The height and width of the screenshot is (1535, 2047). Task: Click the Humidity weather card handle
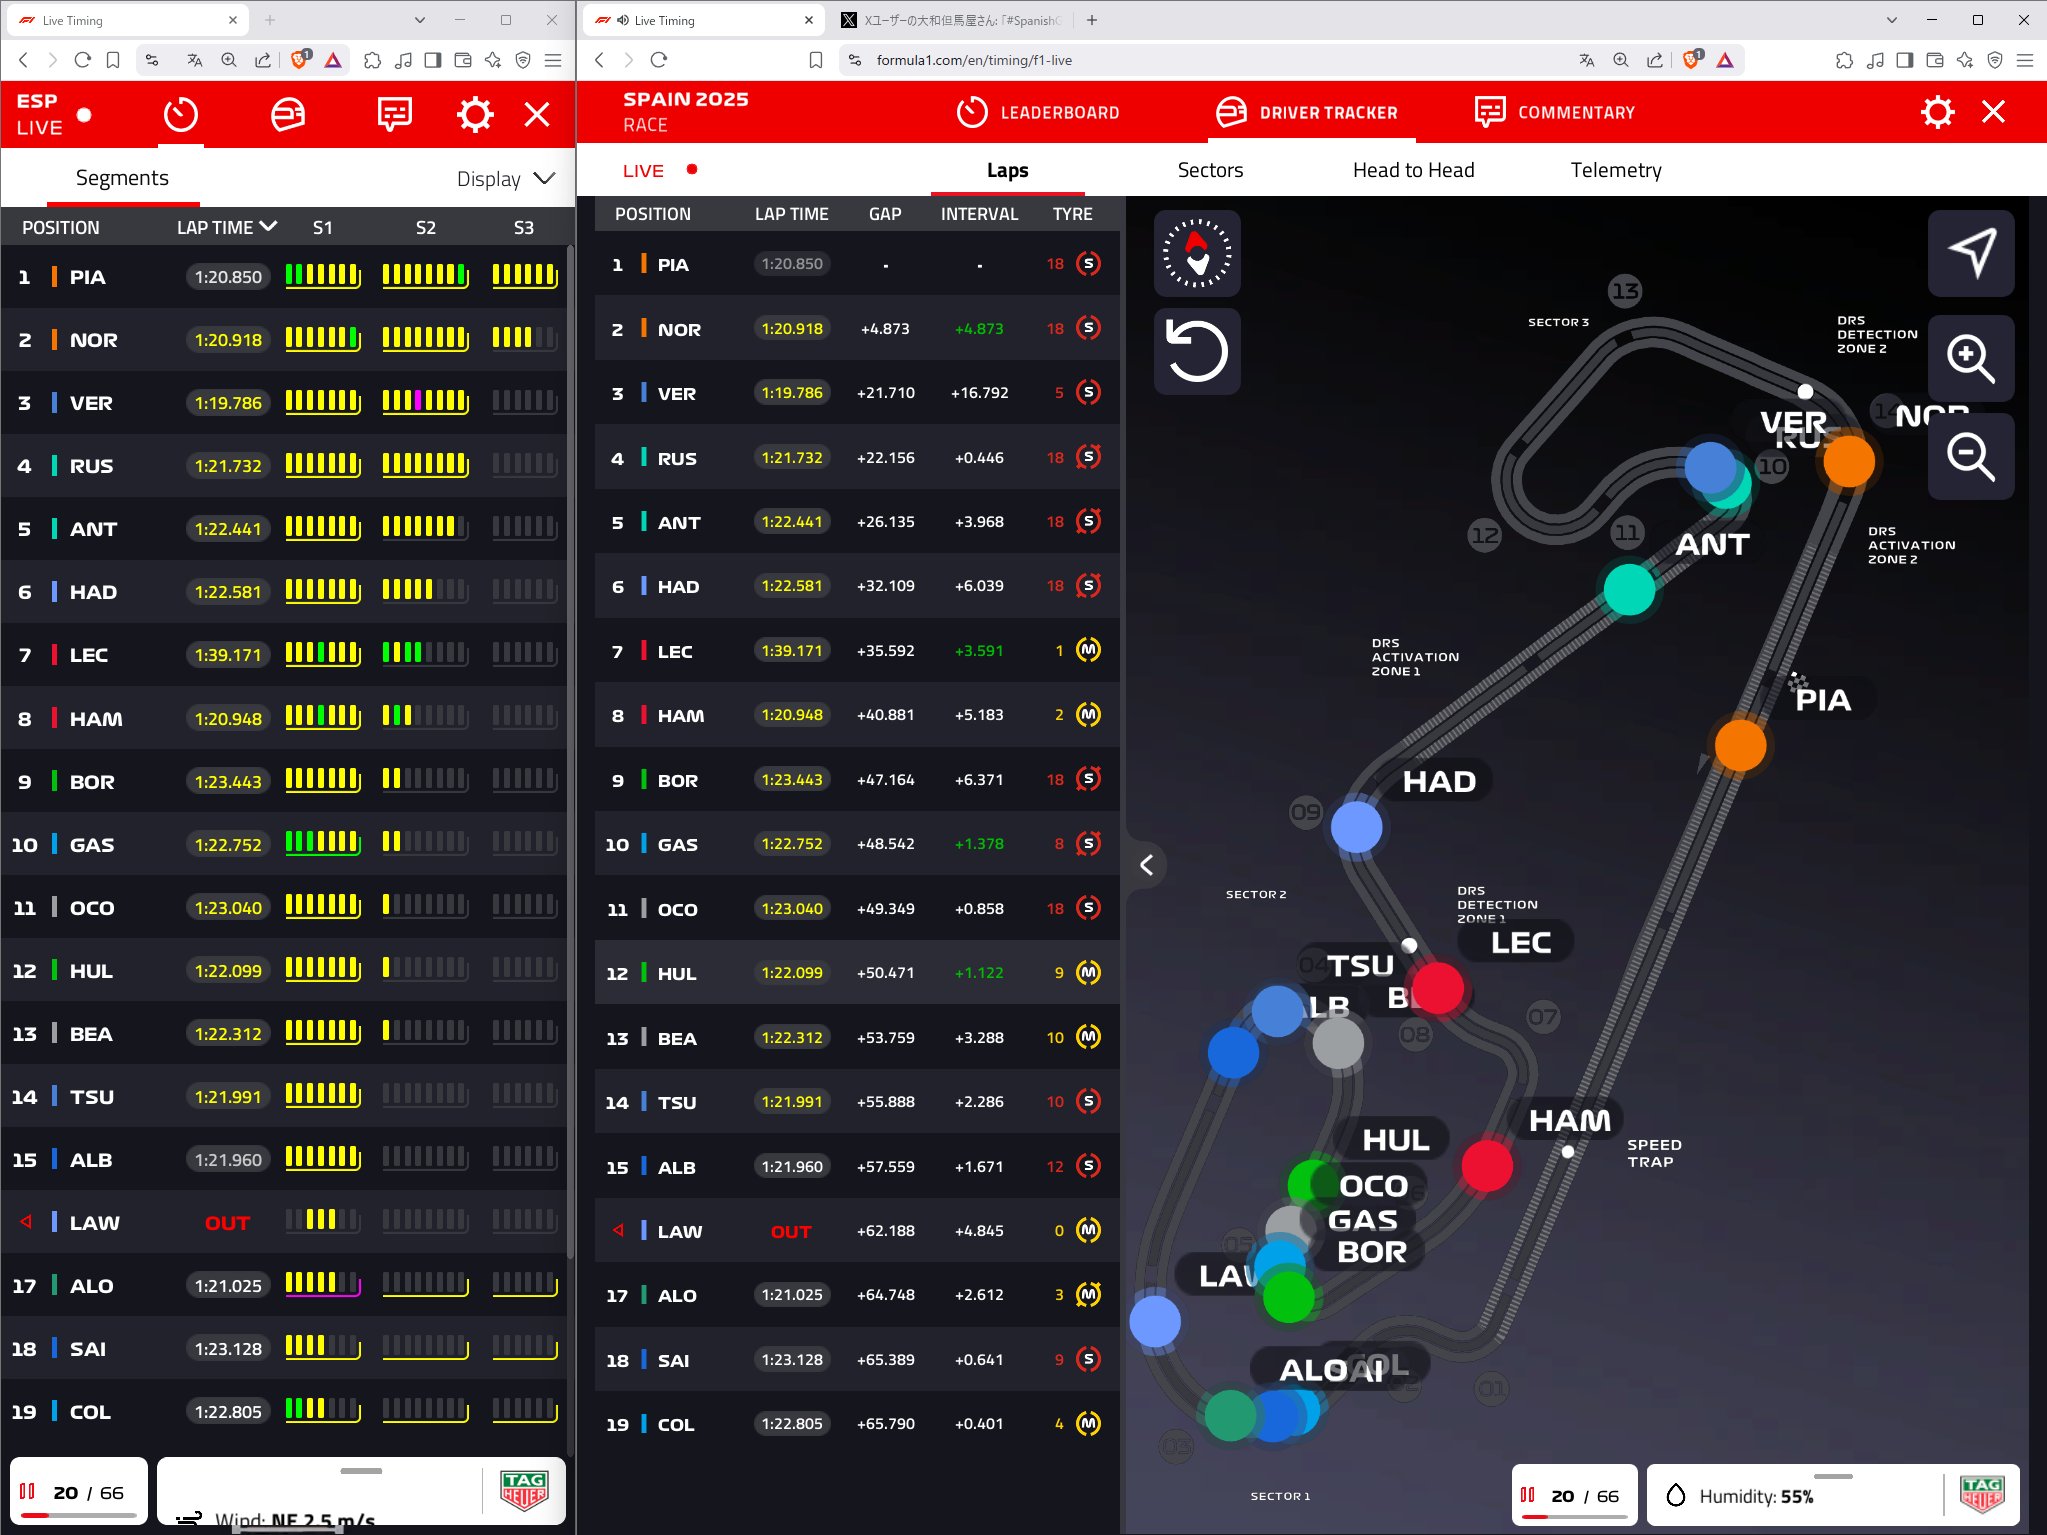coord(1833,1476)
